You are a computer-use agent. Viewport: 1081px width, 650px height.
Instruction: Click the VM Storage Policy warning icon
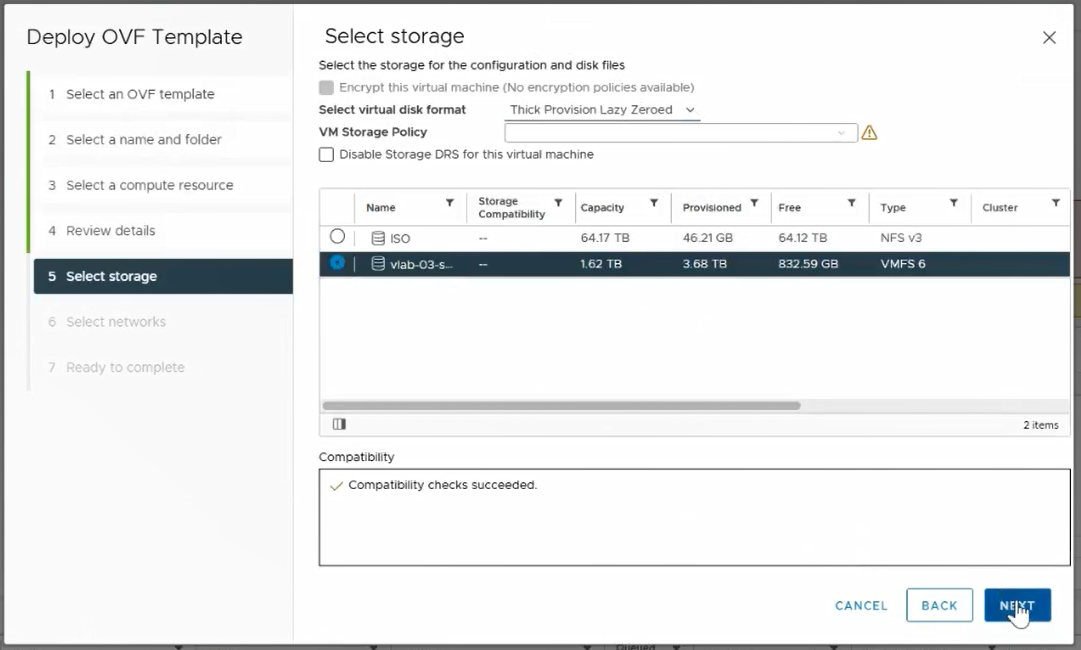tap(869, 132)
